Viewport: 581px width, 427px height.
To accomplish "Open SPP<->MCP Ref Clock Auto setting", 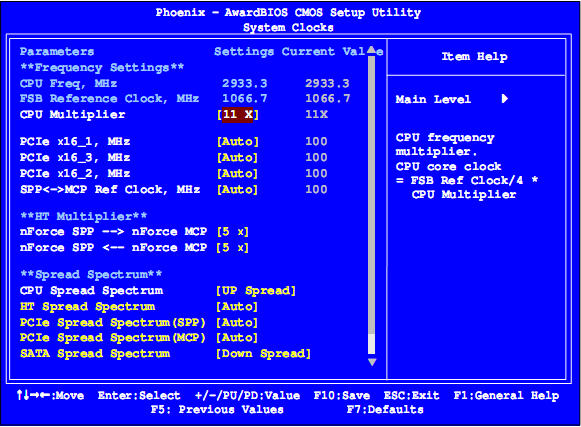I will [x=238, y=189].
